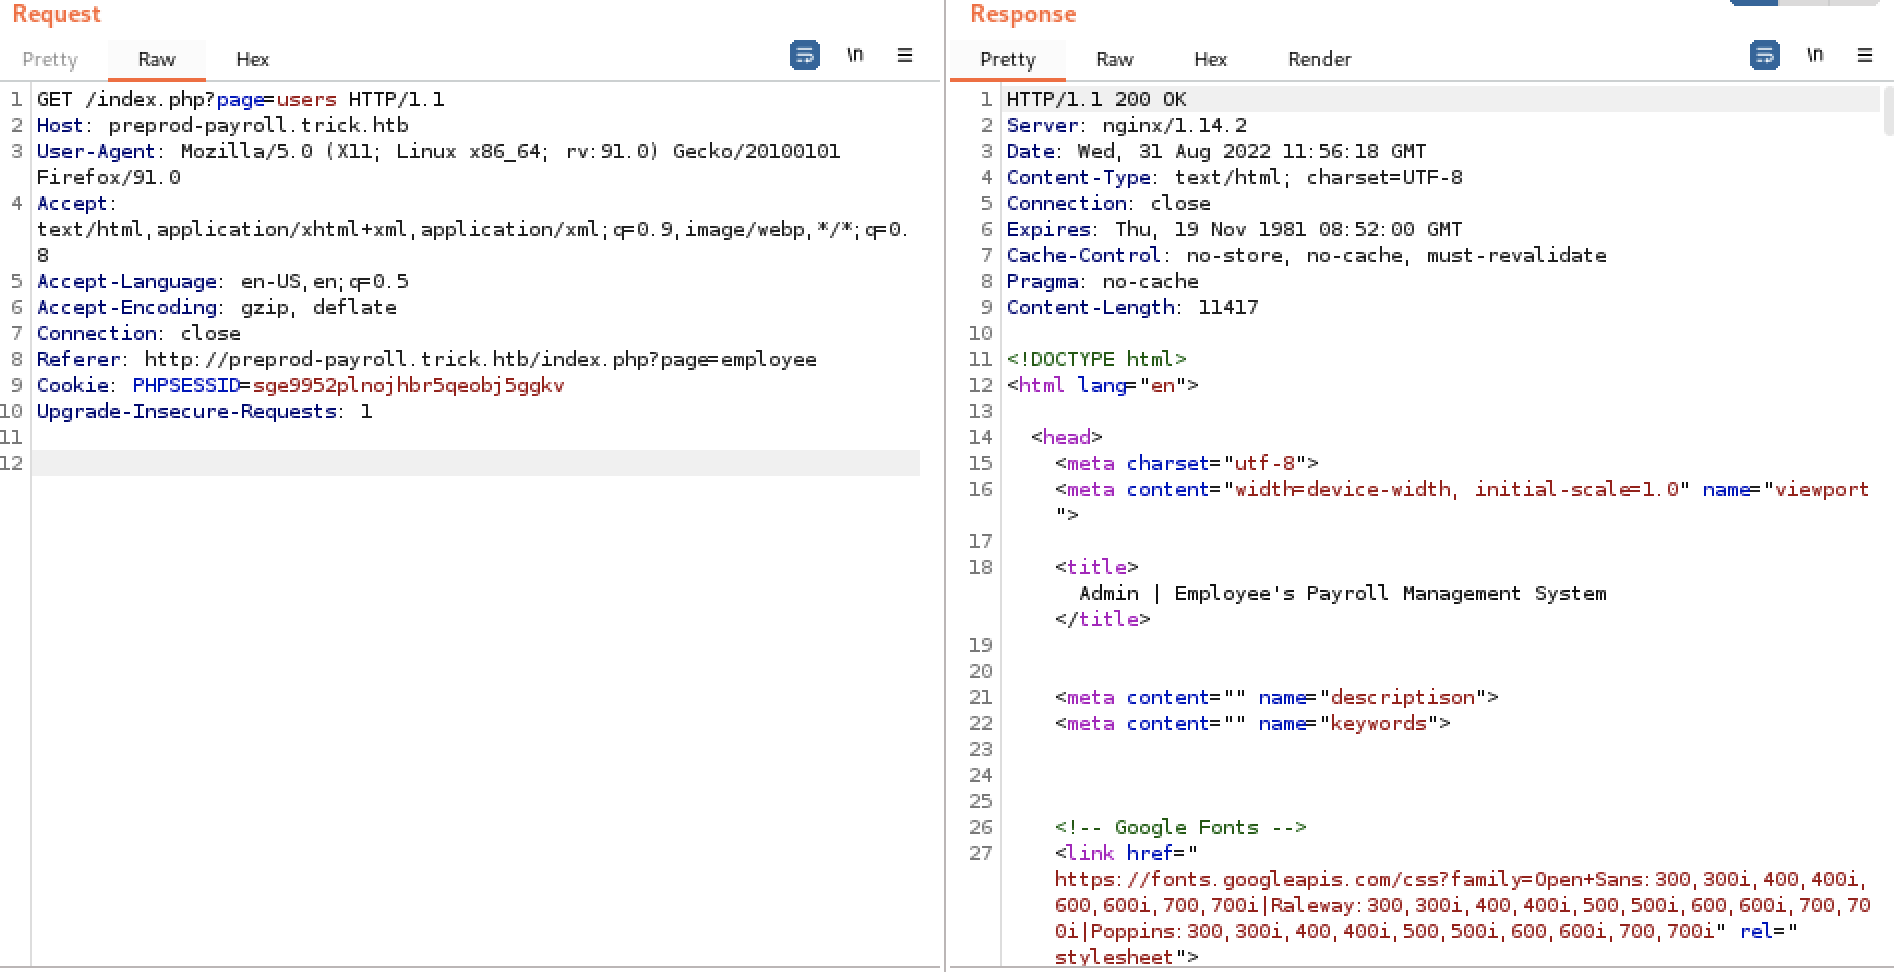Image resolution: width=1894 pixels, height=972 pixels.
Task: Click the fonts.googleapis.com URL
Action: (x=1462, y=905)
